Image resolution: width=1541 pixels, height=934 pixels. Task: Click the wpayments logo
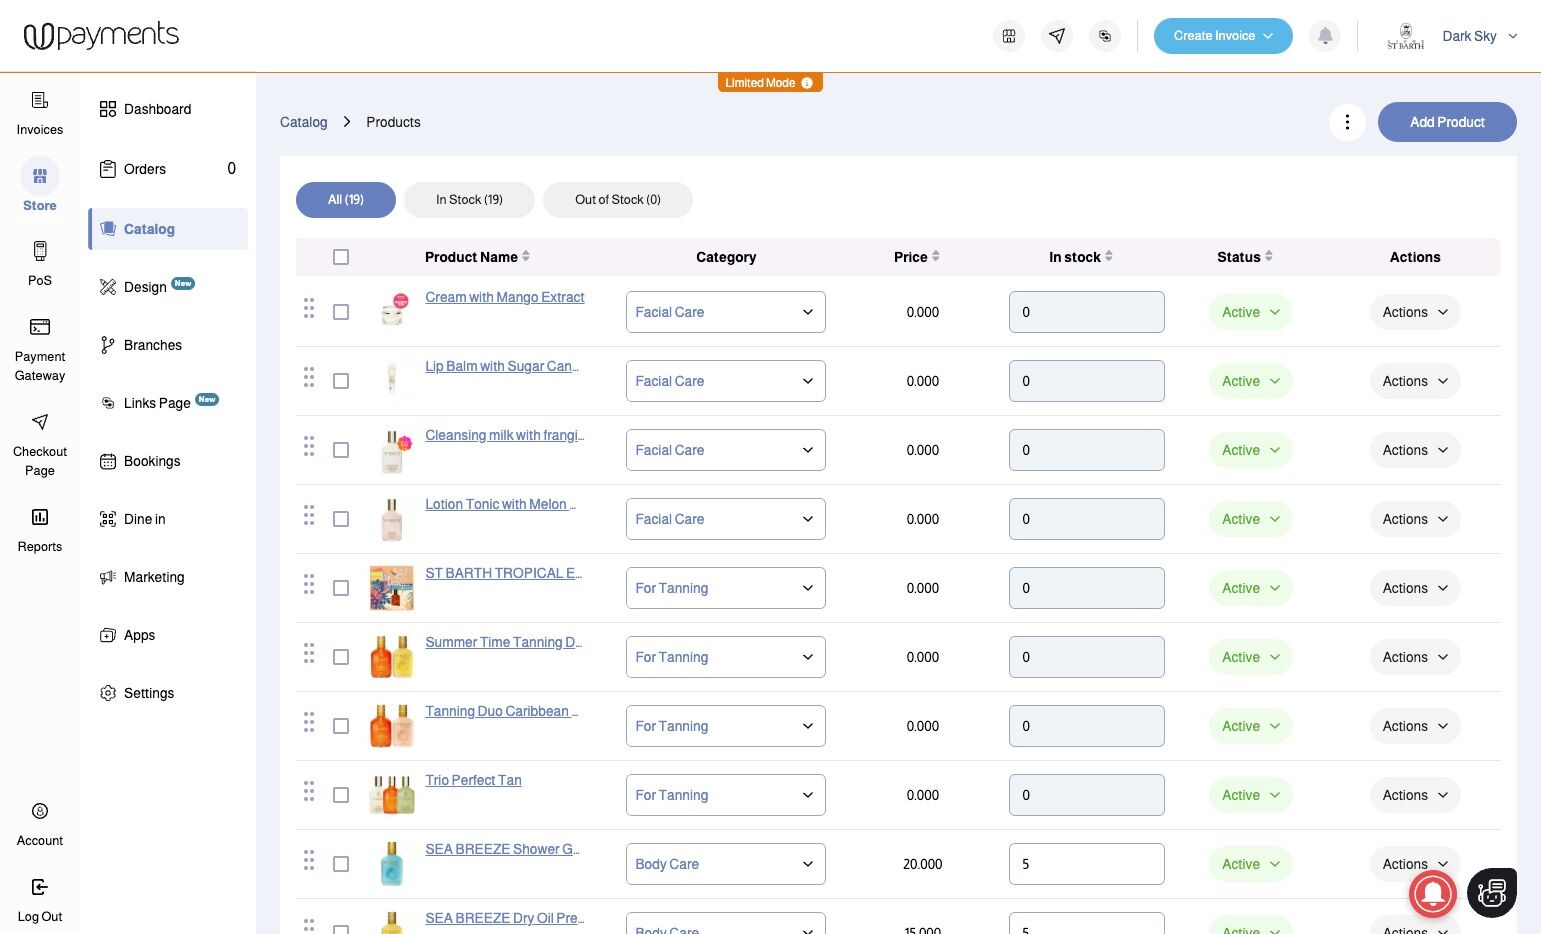[x=101, y=36]
